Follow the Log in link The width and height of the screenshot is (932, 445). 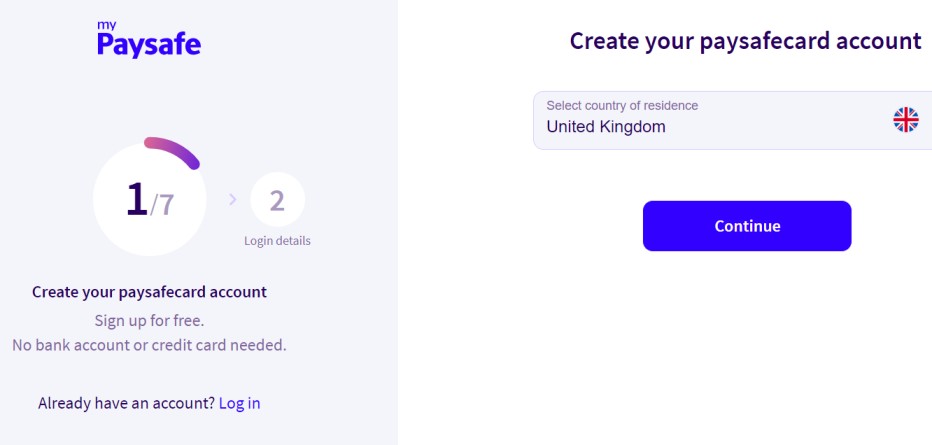coord(240,403)
